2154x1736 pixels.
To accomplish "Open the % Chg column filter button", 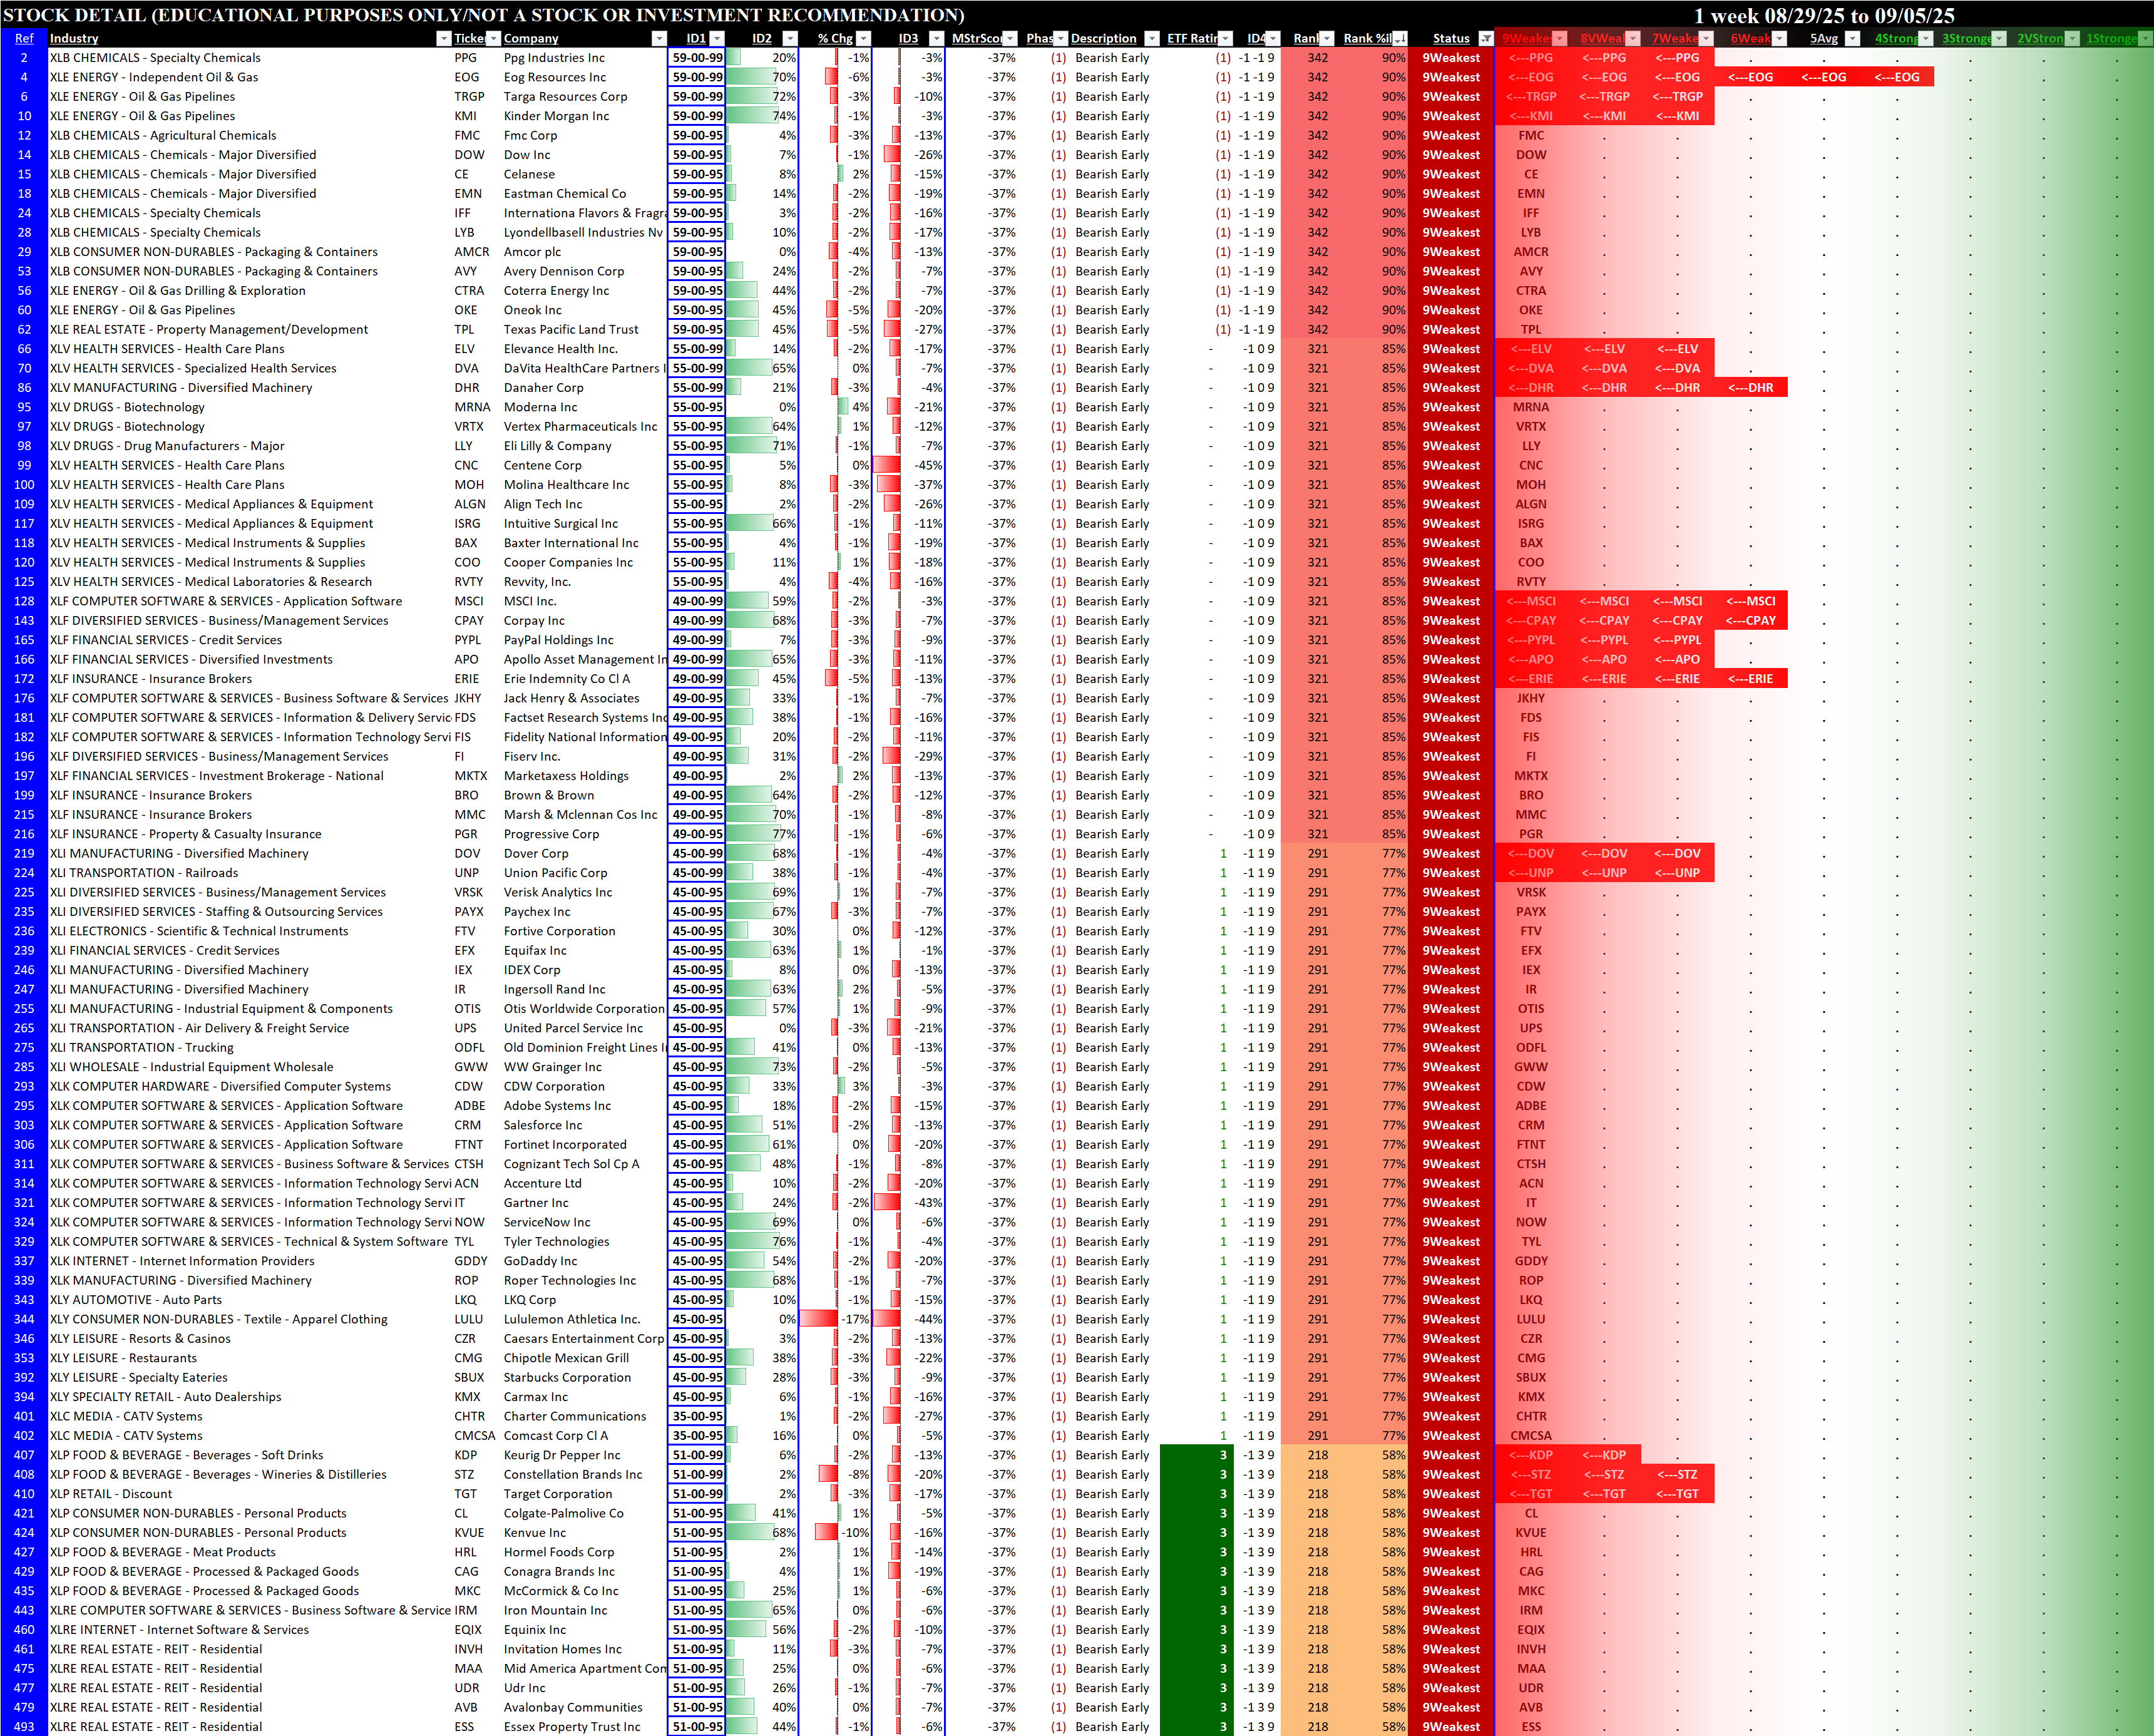I will point(863,38).
